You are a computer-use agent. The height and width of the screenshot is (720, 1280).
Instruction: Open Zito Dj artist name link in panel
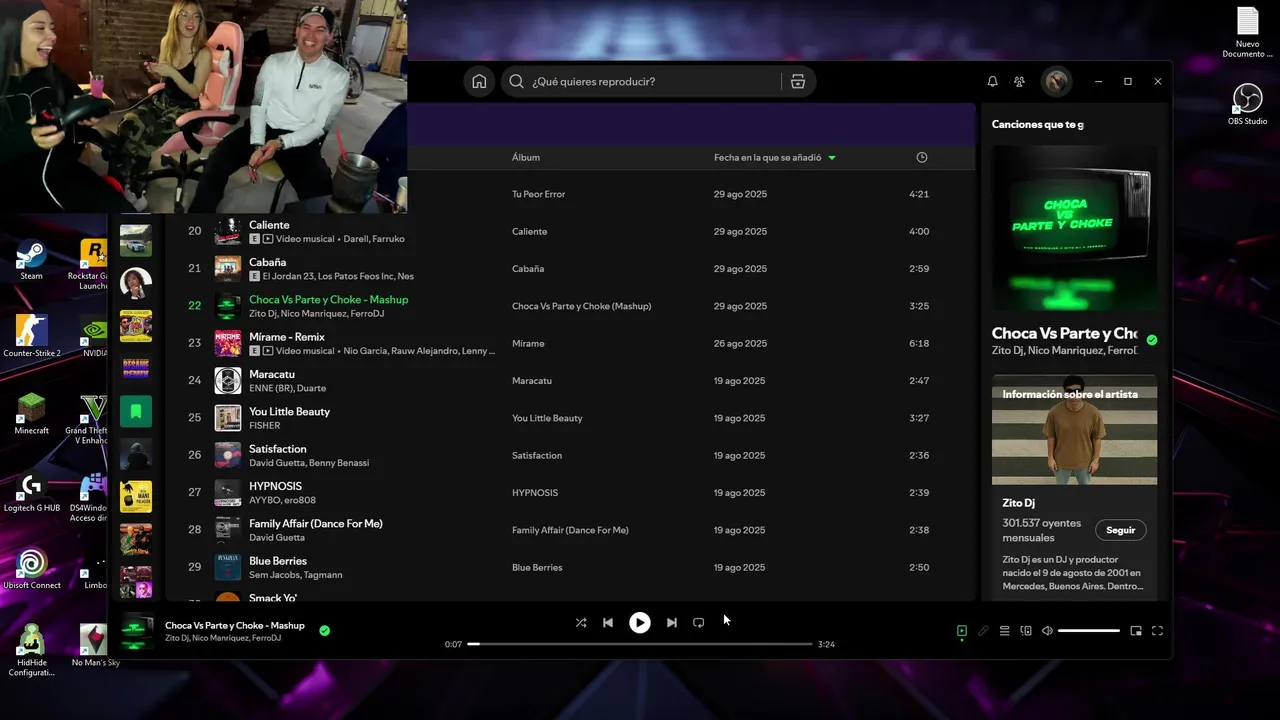(x=1019, y=503)
